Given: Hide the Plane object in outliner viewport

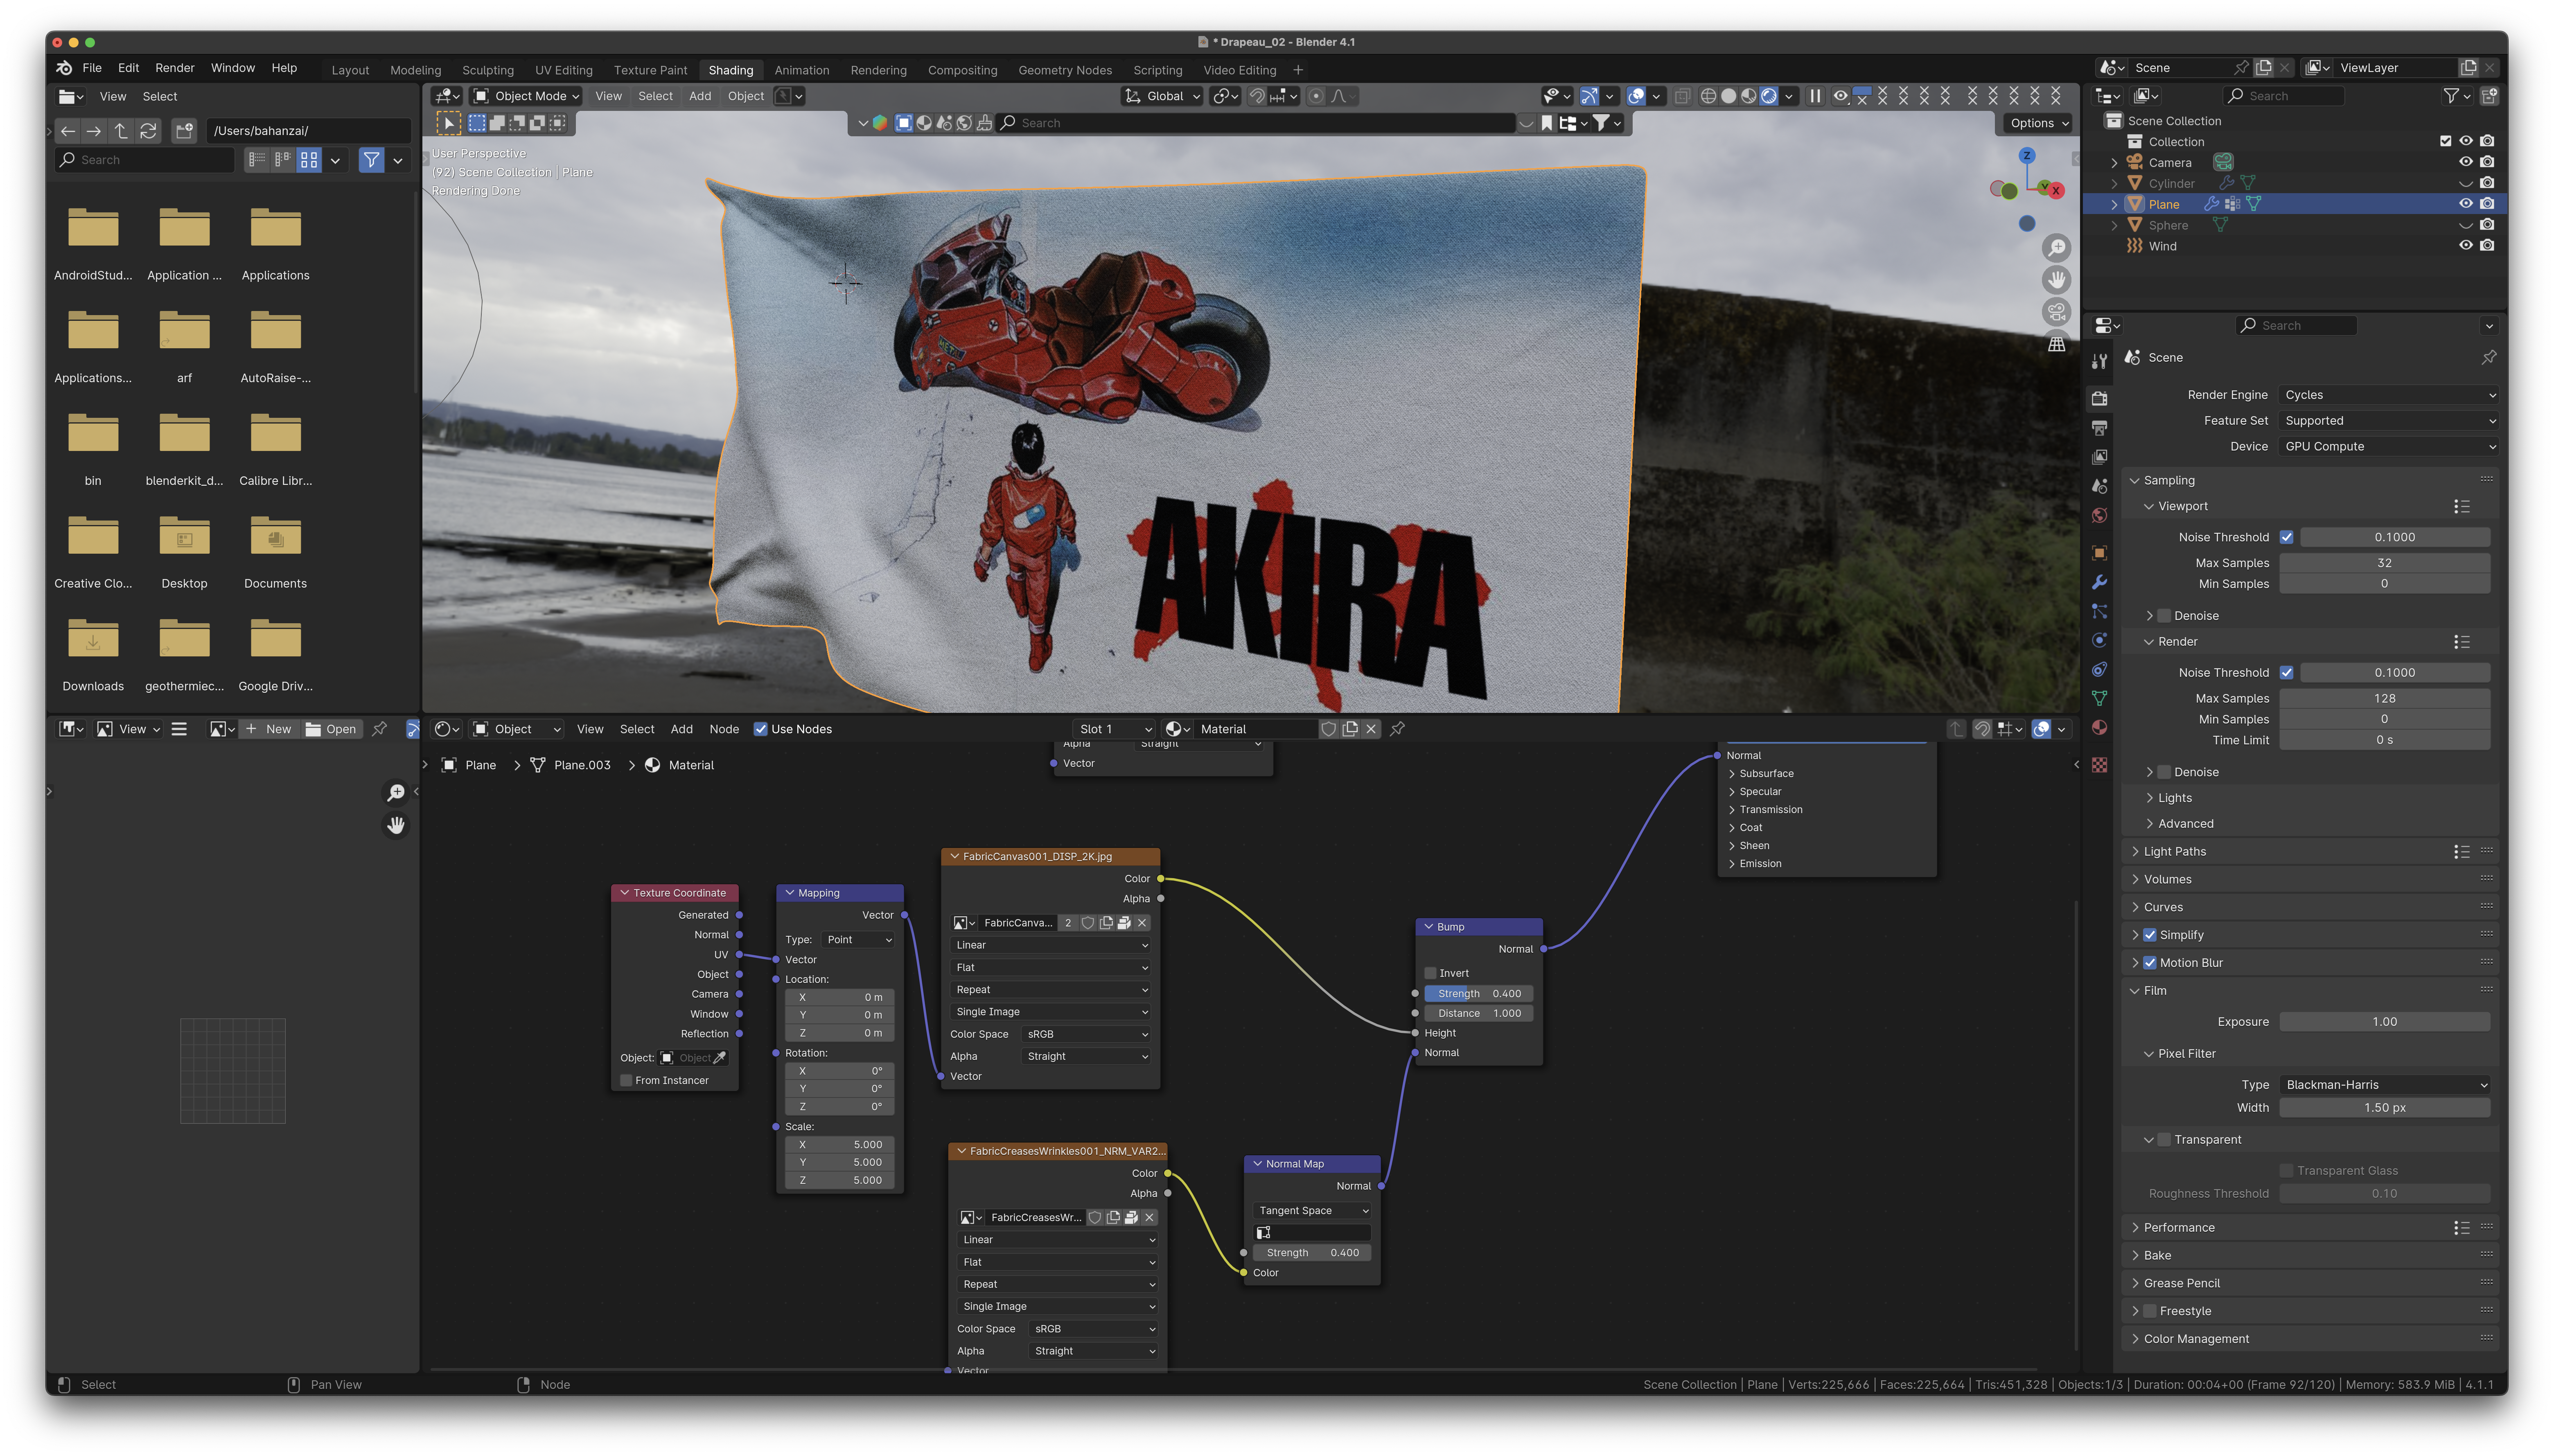Looking at the screenshot, I should [2465, 204].
